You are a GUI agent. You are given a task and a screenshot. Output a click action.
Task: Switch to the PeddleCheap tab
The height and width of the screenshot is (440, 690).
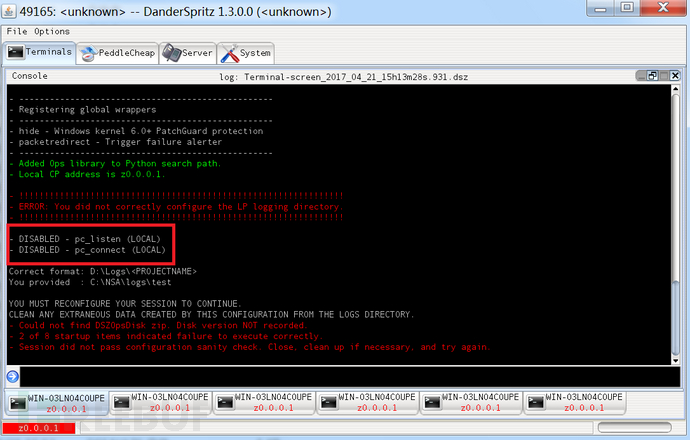[x=117, y=53]
